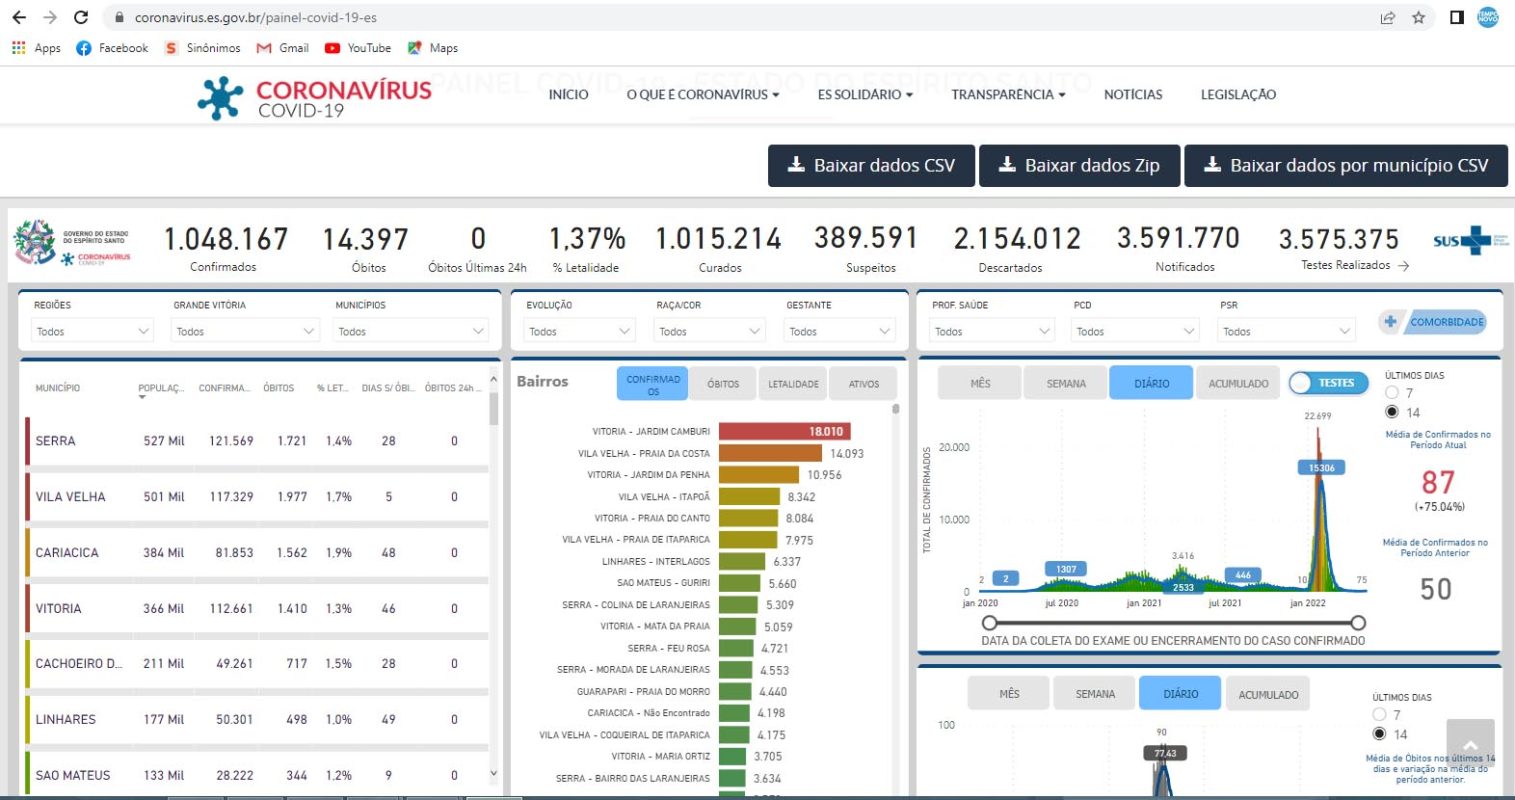
Task: Click the Coronavírus COVID-19 logo
Action: (x=315, y=98)
